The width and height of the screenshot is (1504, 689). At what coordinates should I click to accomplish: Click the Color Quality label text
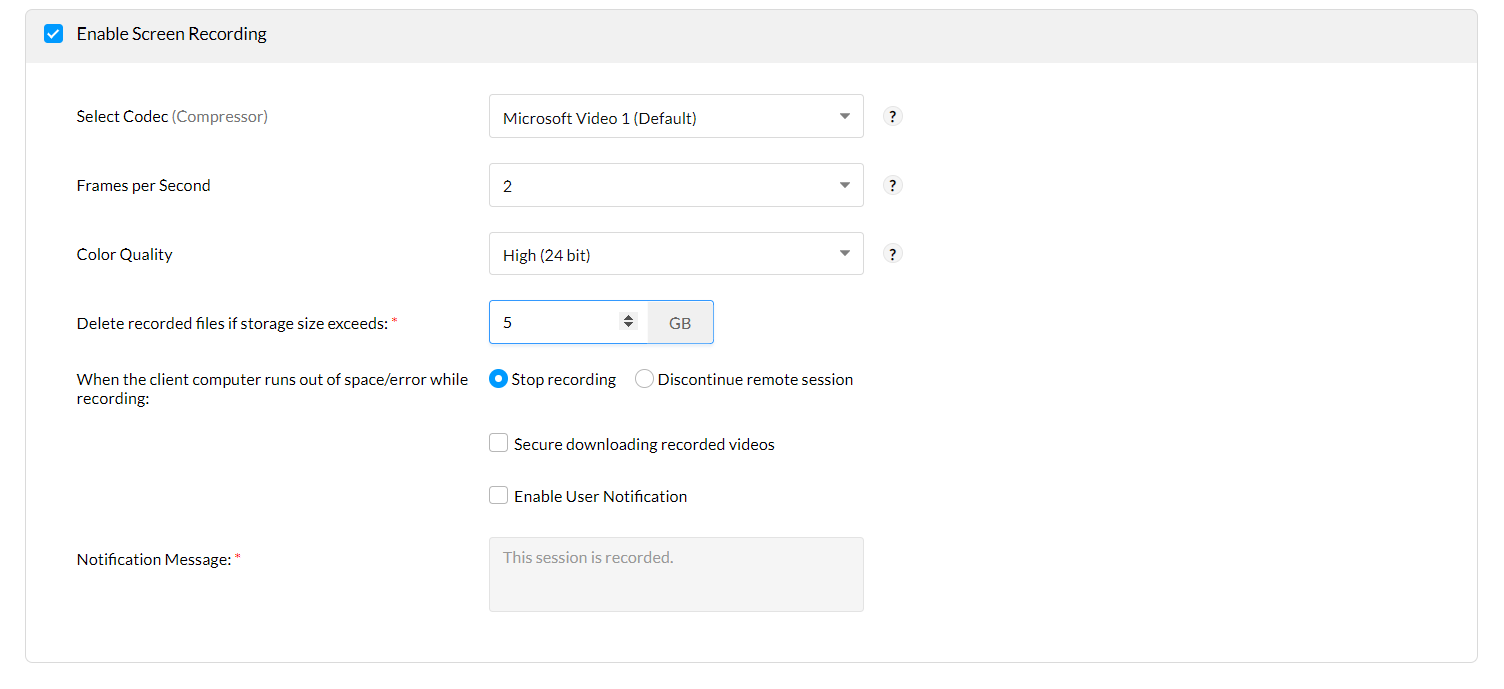coord(124,255)
